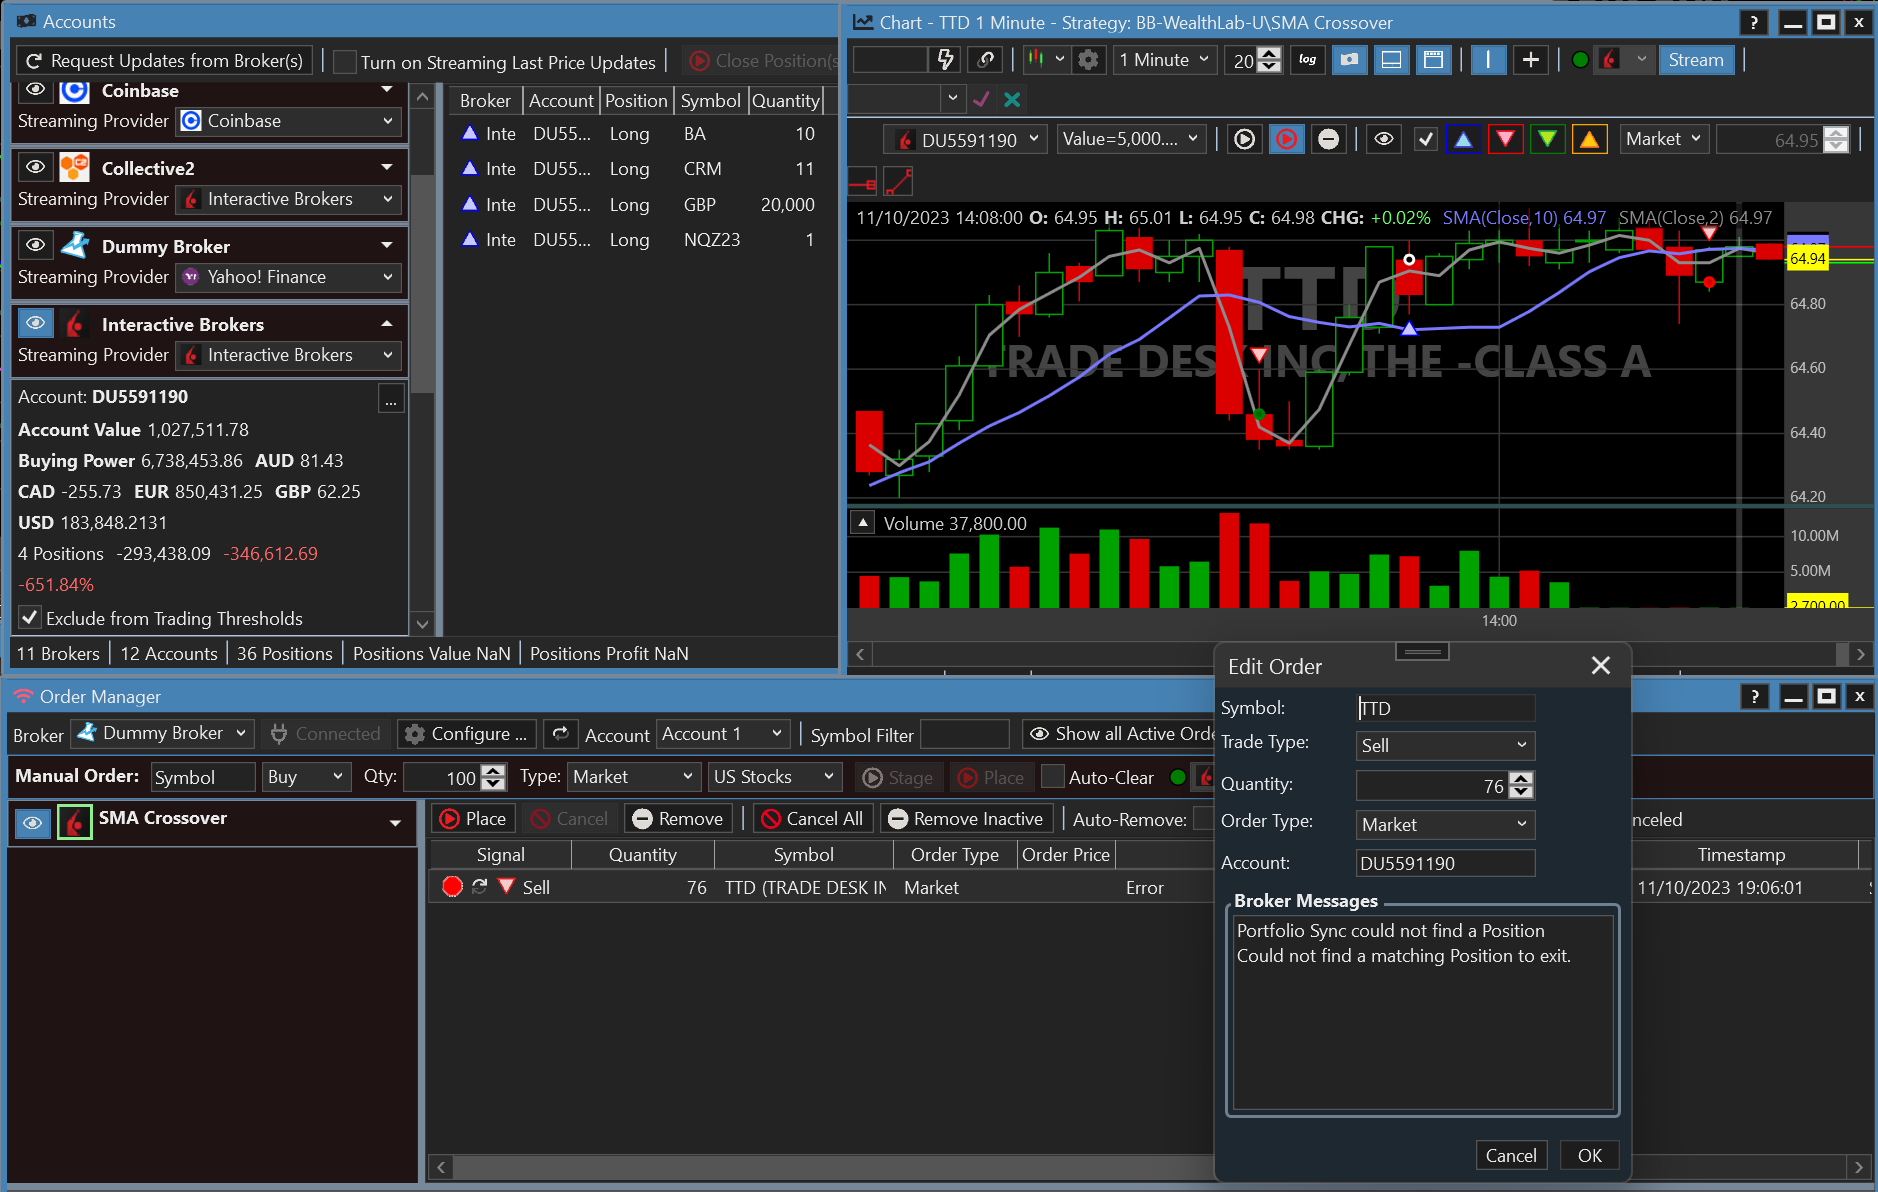
Task: Open Order Type Market dropdown in Edit Order
Action: [1445, 824]
